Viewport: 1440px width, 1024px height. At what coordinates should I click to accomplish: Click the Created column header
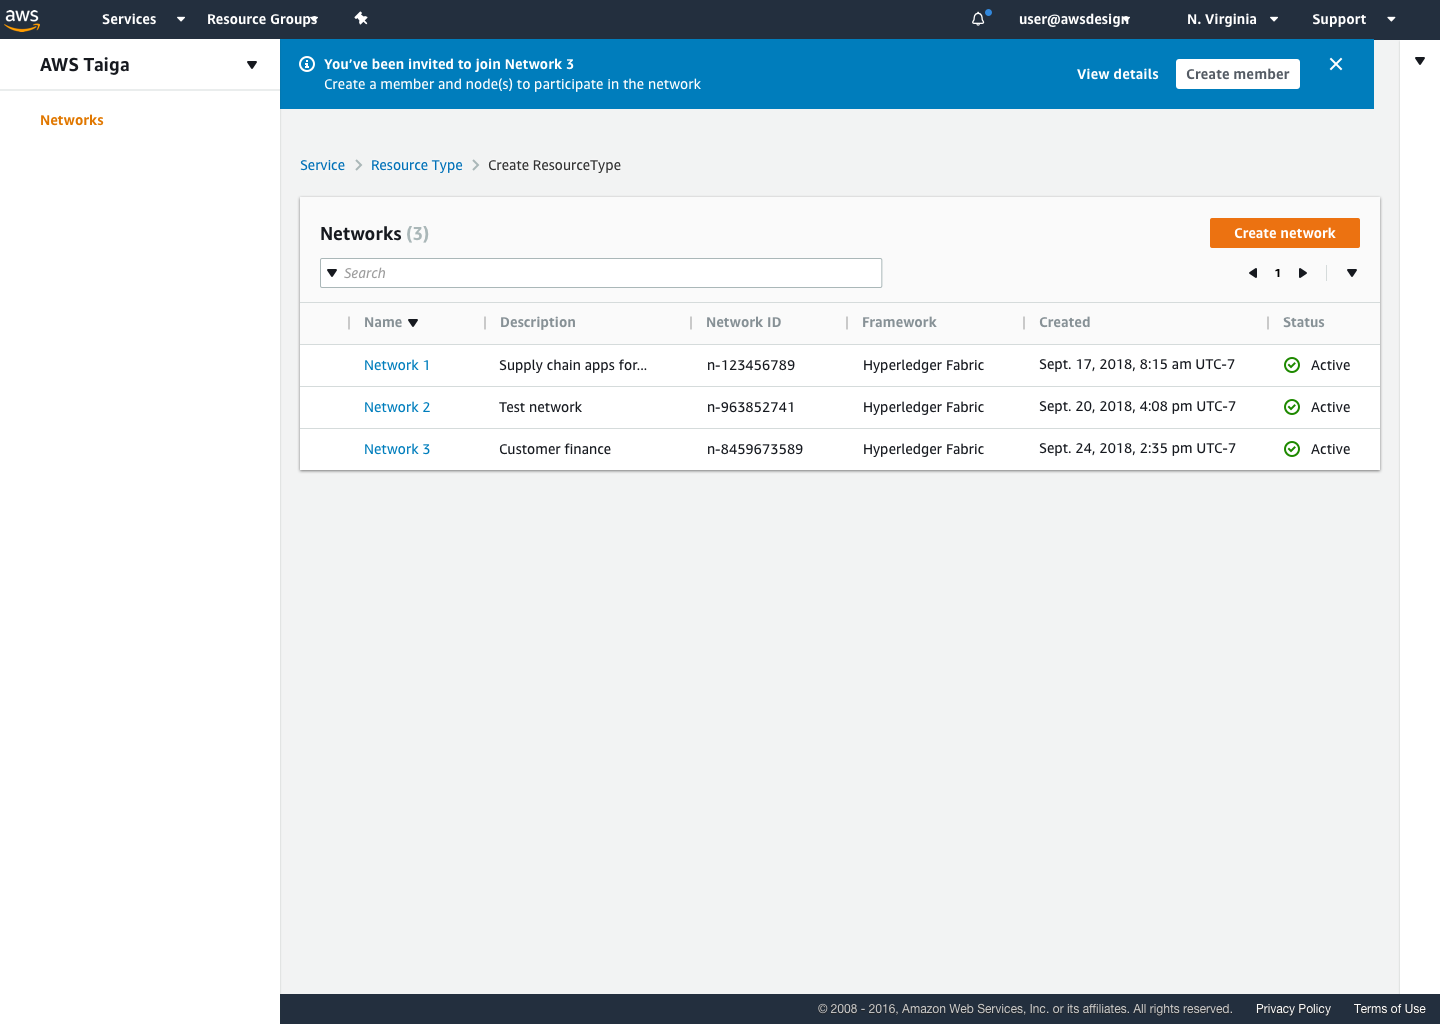(1065, 322)
